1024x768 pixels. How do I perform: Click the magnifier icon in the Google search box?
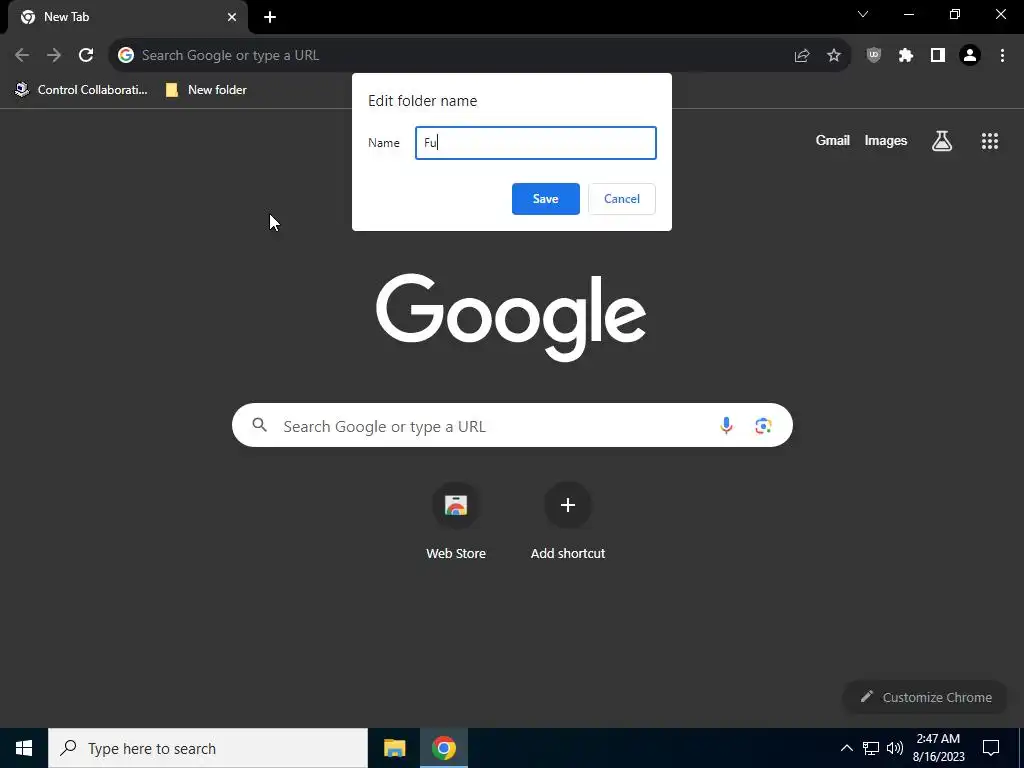[259, 426]
